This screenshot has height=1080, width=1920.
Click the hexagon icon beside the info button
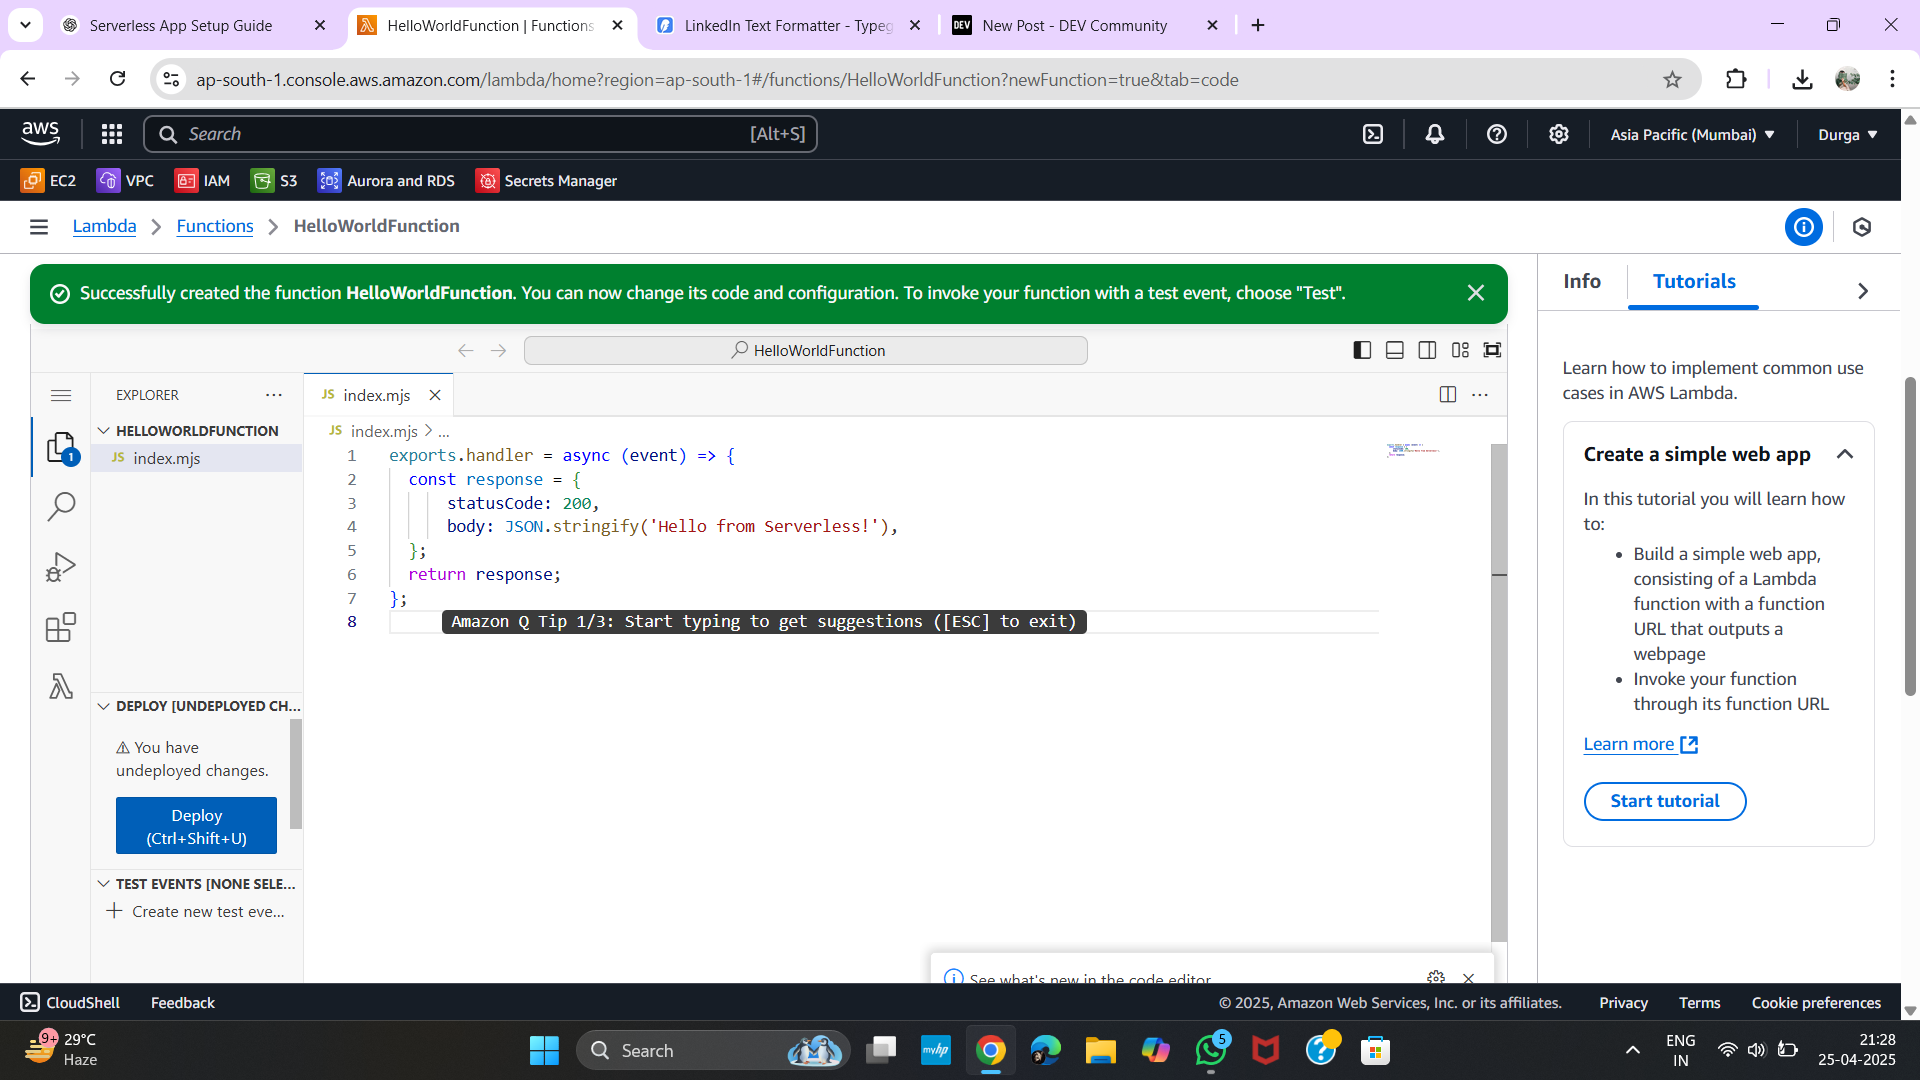[1861, 227]
